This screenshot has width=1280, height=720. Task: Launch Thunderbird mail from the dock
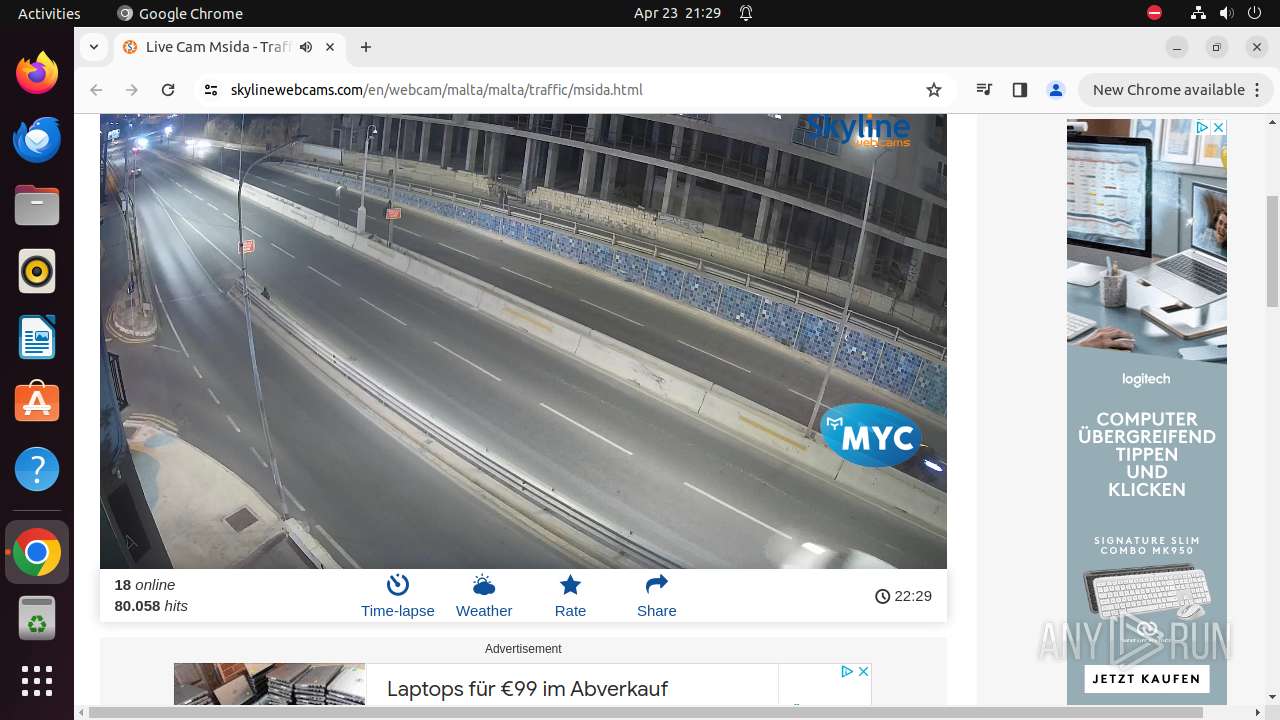pos(37,139)
